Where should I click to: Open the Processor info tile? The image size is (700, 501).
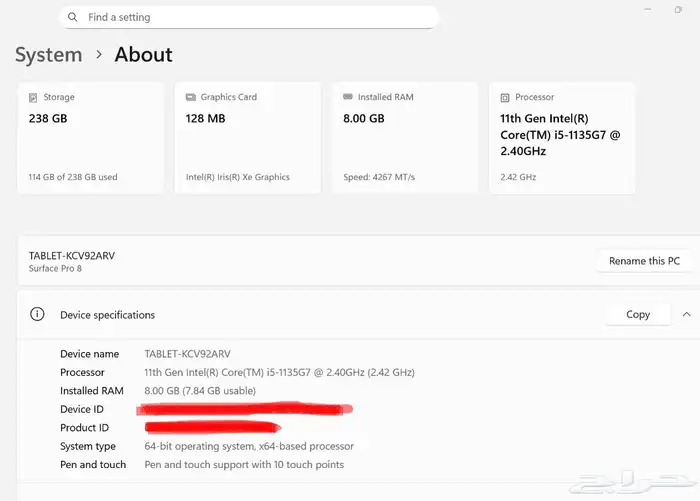(x=562, y=138)
